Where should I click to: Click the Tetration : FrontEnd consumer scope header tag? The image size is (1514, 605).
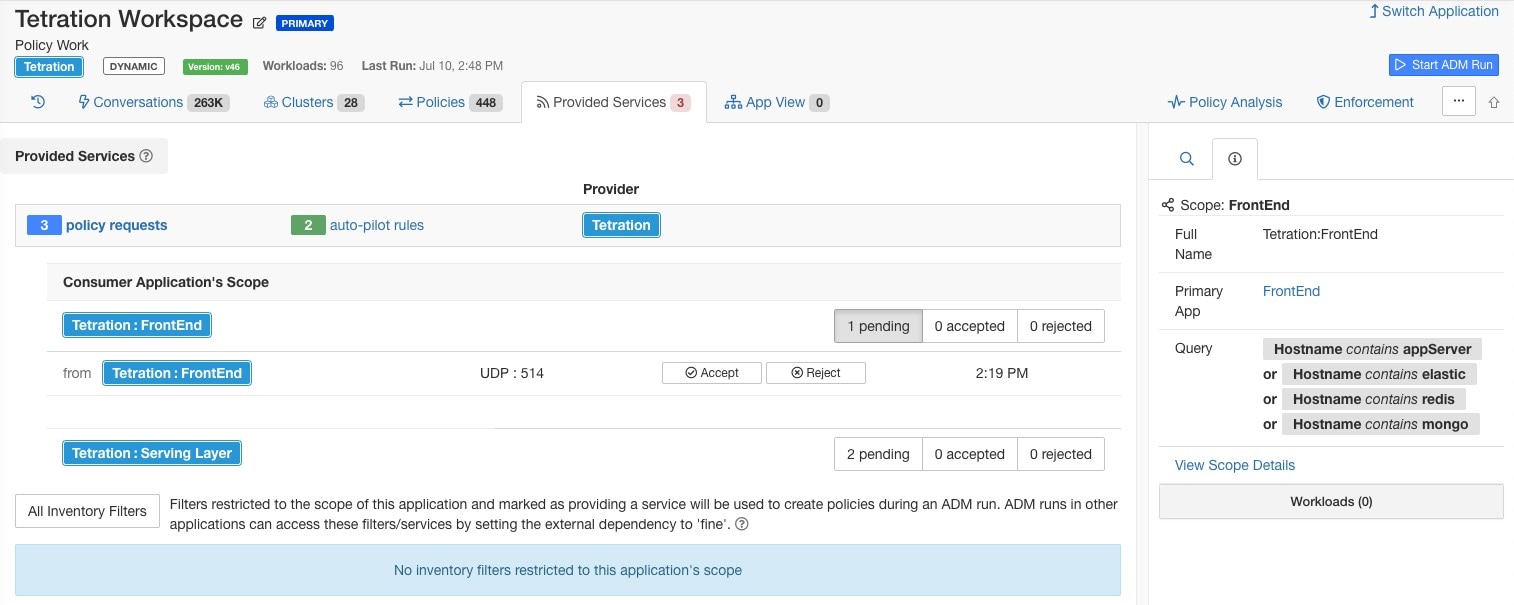pyautogui.click(x=137, y=325)
